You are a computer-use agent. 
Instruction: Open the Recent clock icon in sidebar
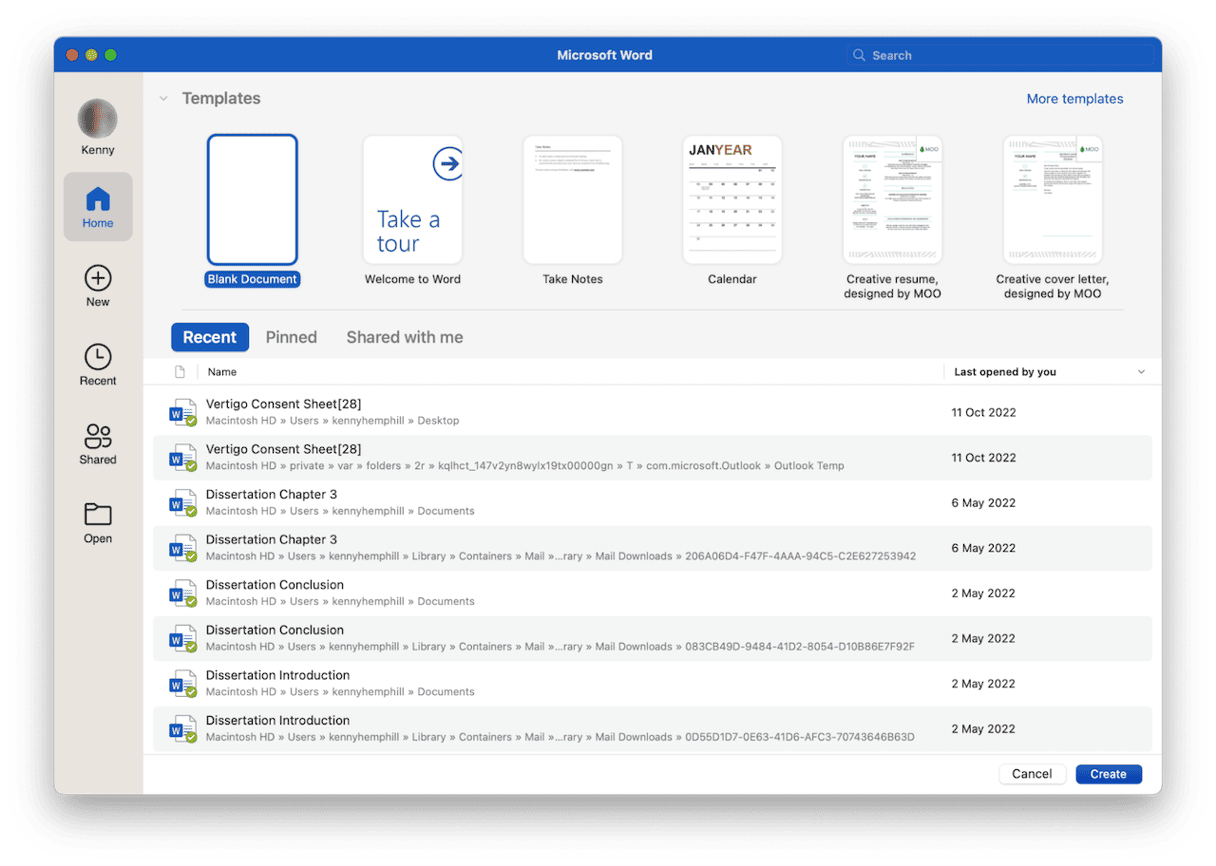pyautogui.click(x=98, y=358)
